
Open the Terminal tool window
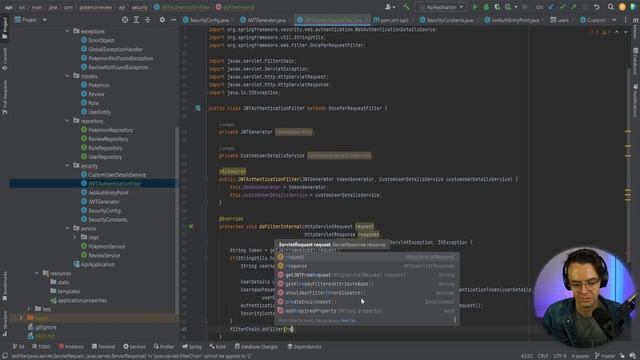tap(103, 347)
